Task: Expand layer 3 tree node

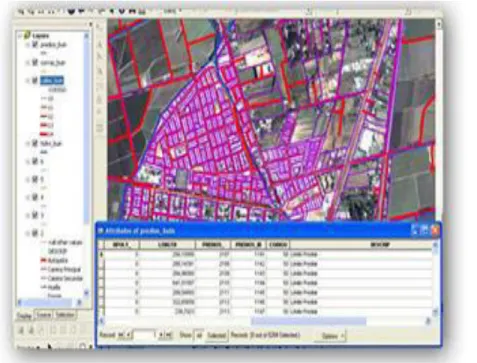Action: click(28, 215)
